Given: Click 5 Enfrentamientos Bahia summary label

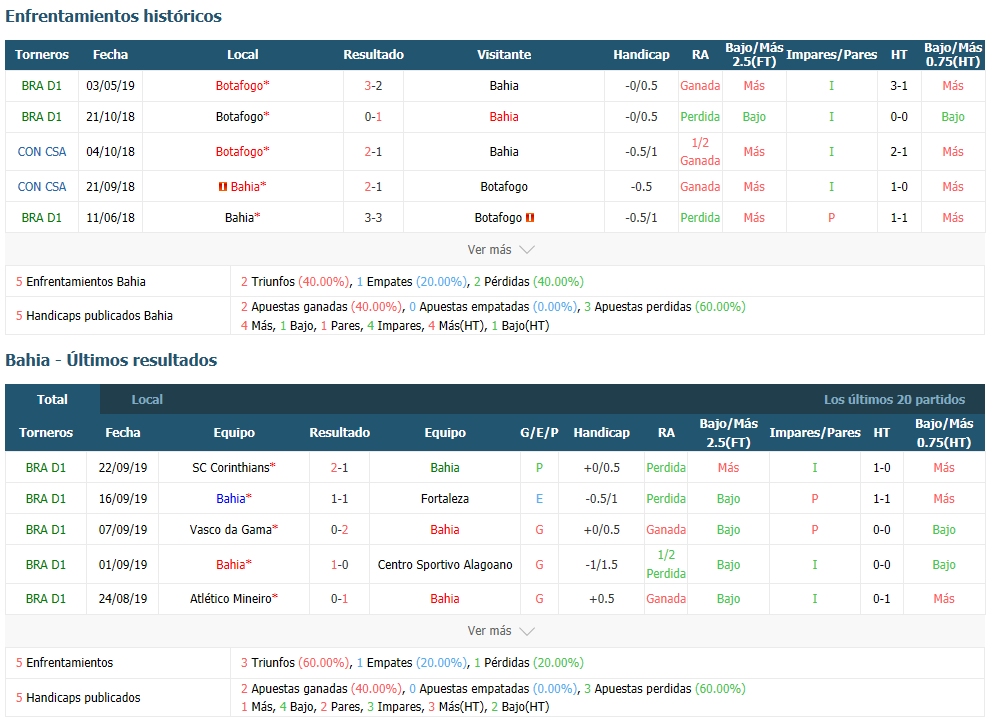Looking at the screenshot, I should tap(81, 282).
